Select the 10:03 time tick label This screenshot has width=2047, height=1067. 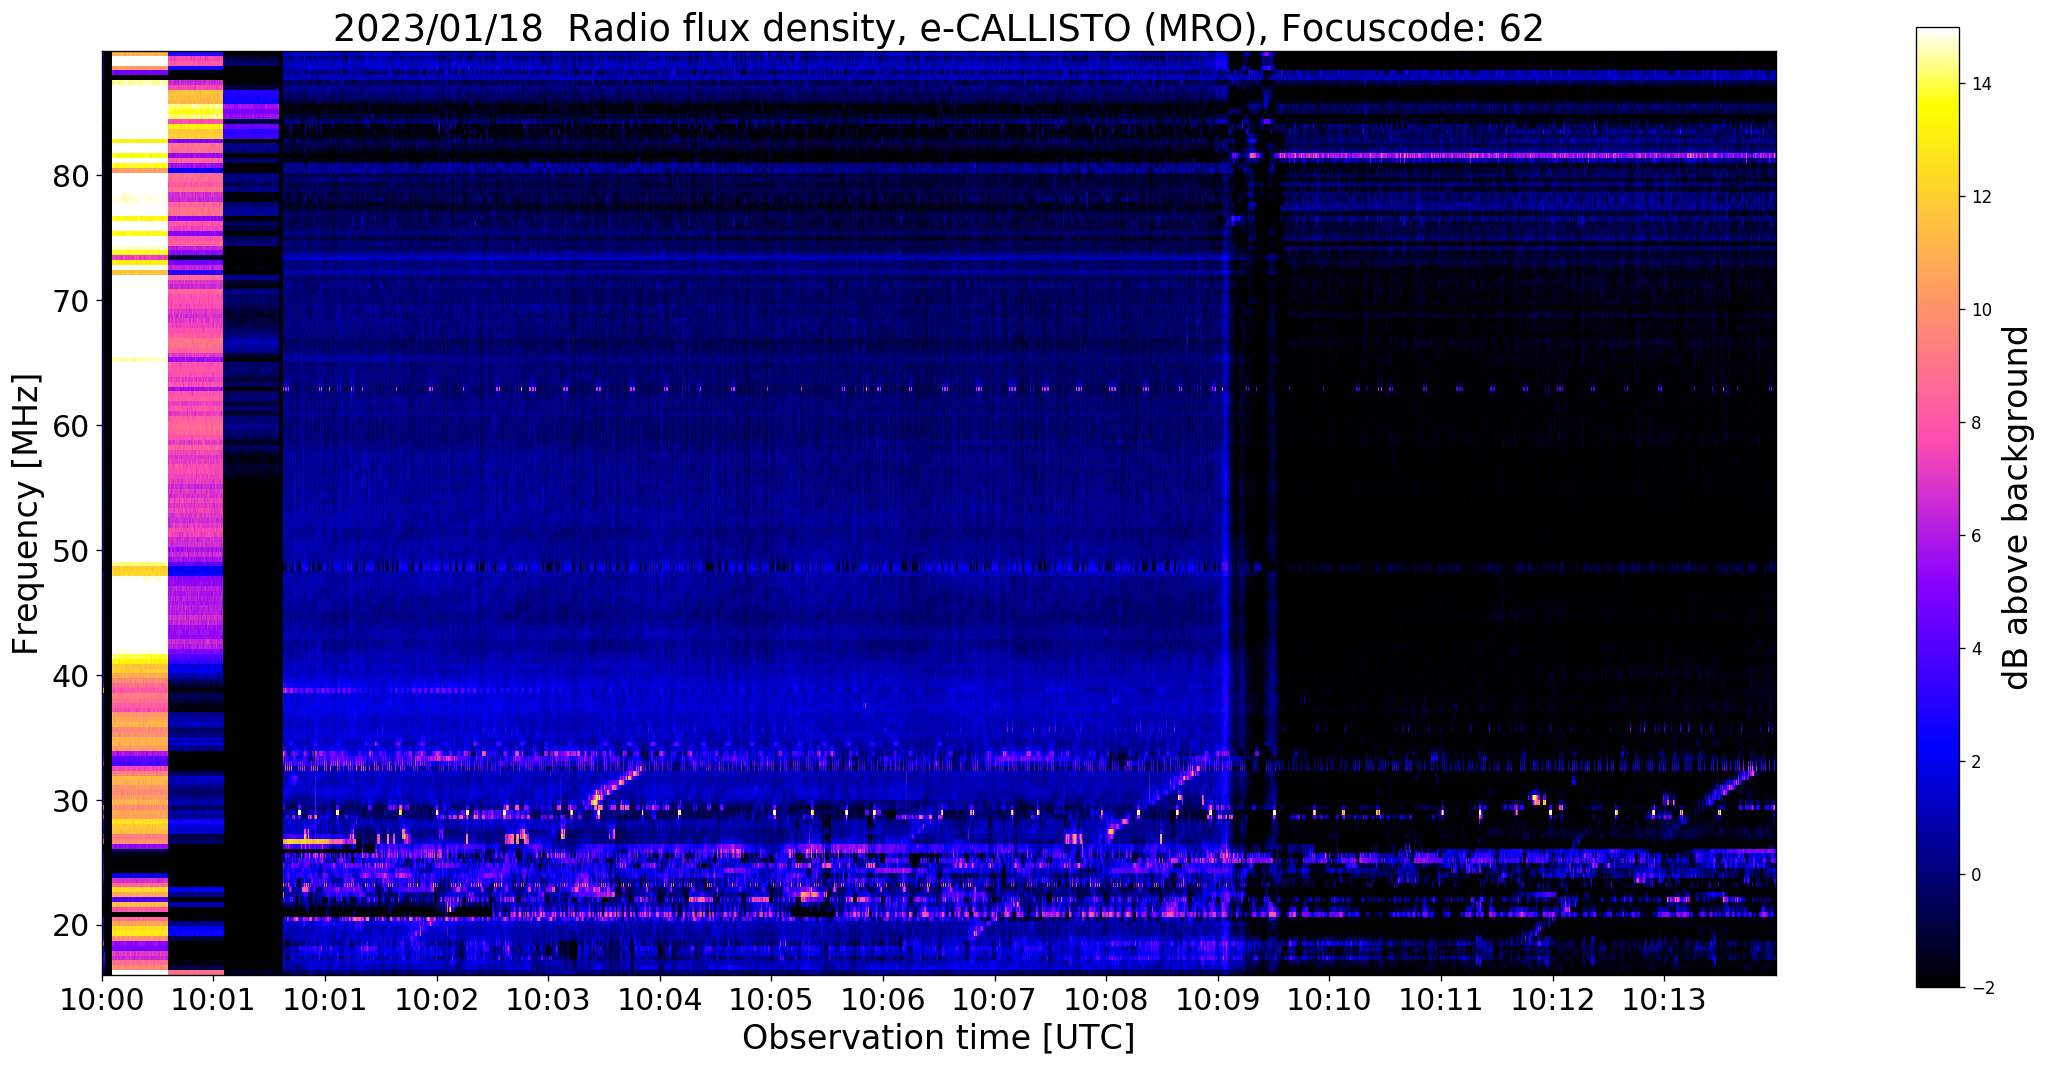[x=548, y=1000]
